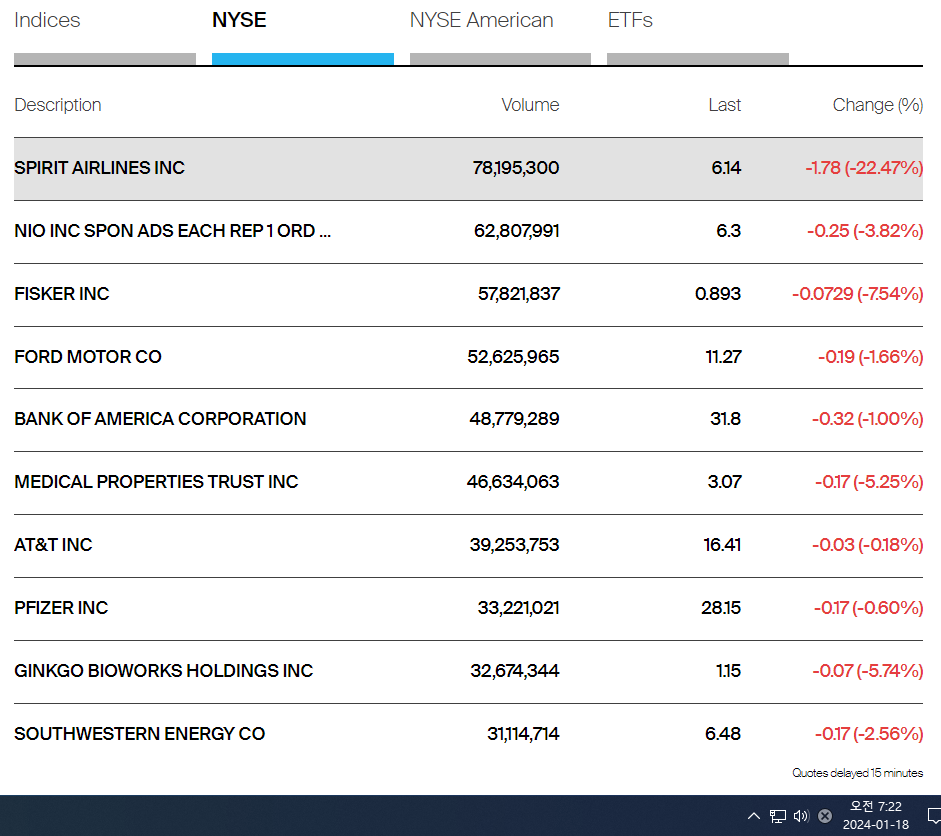Screen dimensions: 941x836
Task: Open the PFIZER INC quote
Action: click(61, 608)
